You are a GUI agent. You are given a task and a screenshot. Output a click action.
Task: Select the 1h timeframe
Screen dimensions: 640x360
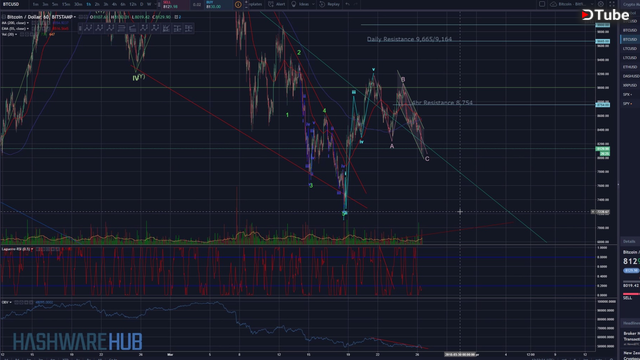(89, 4)
